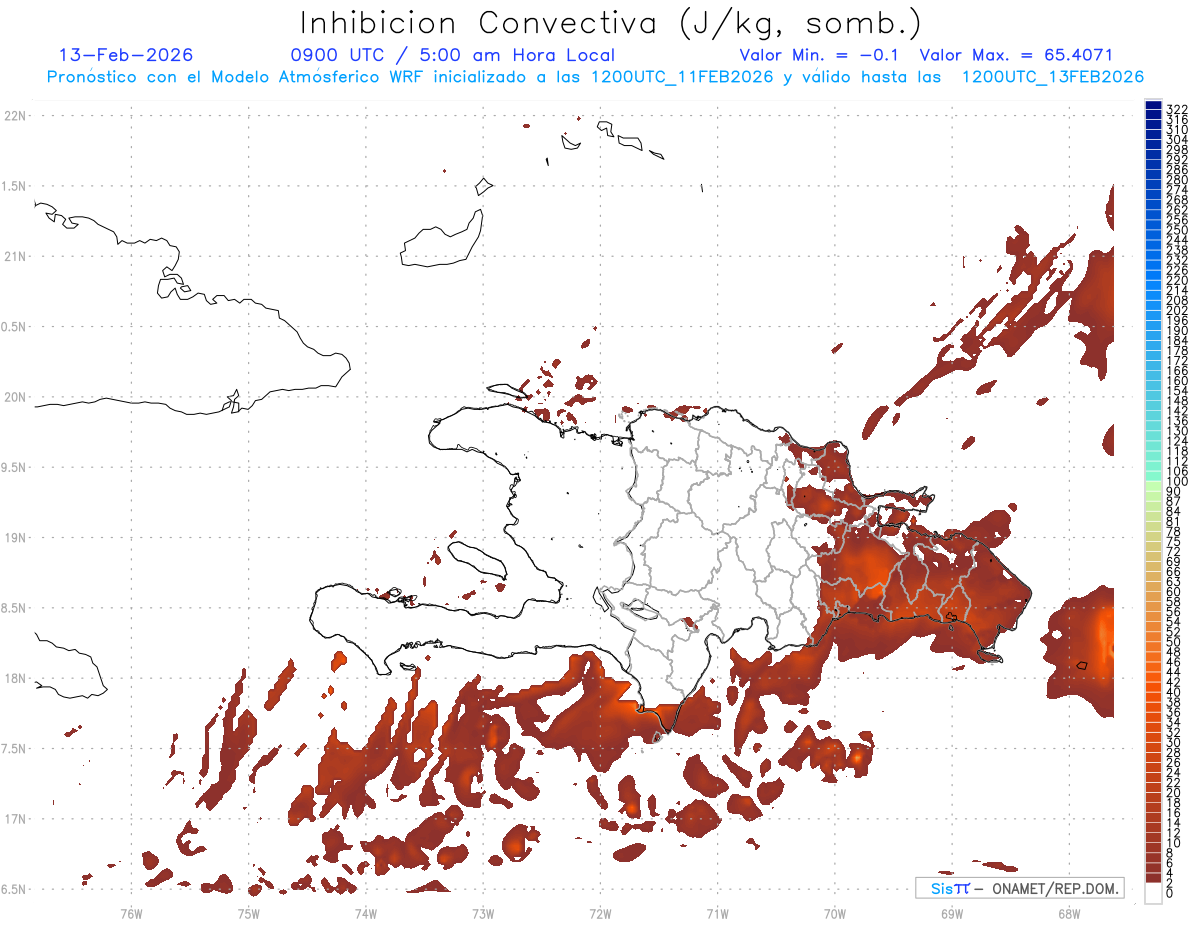Click the "75W" longitude label

point(248,913)
